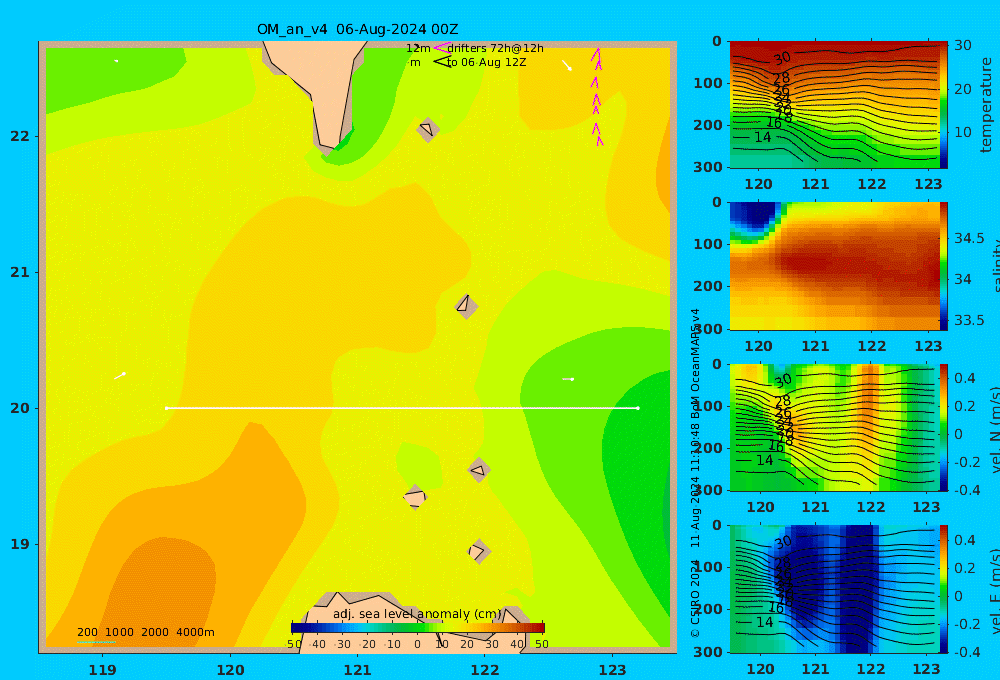This screenshot has height=680, width=1000.
Task: Click the temperature colorbar
Action: coord(944,105)
